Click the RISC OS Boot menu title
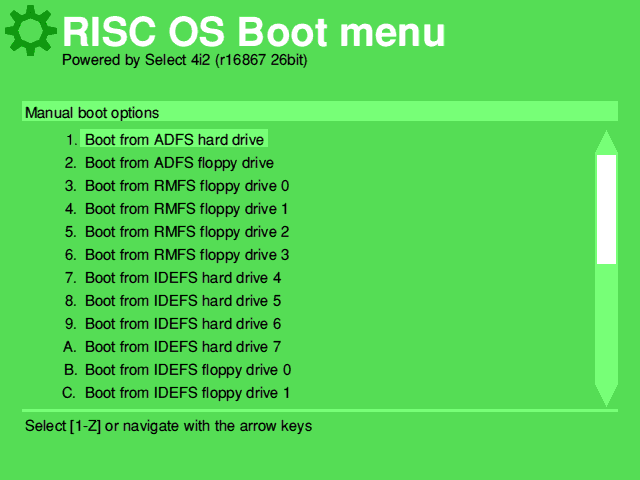 [x=253, y=32]
